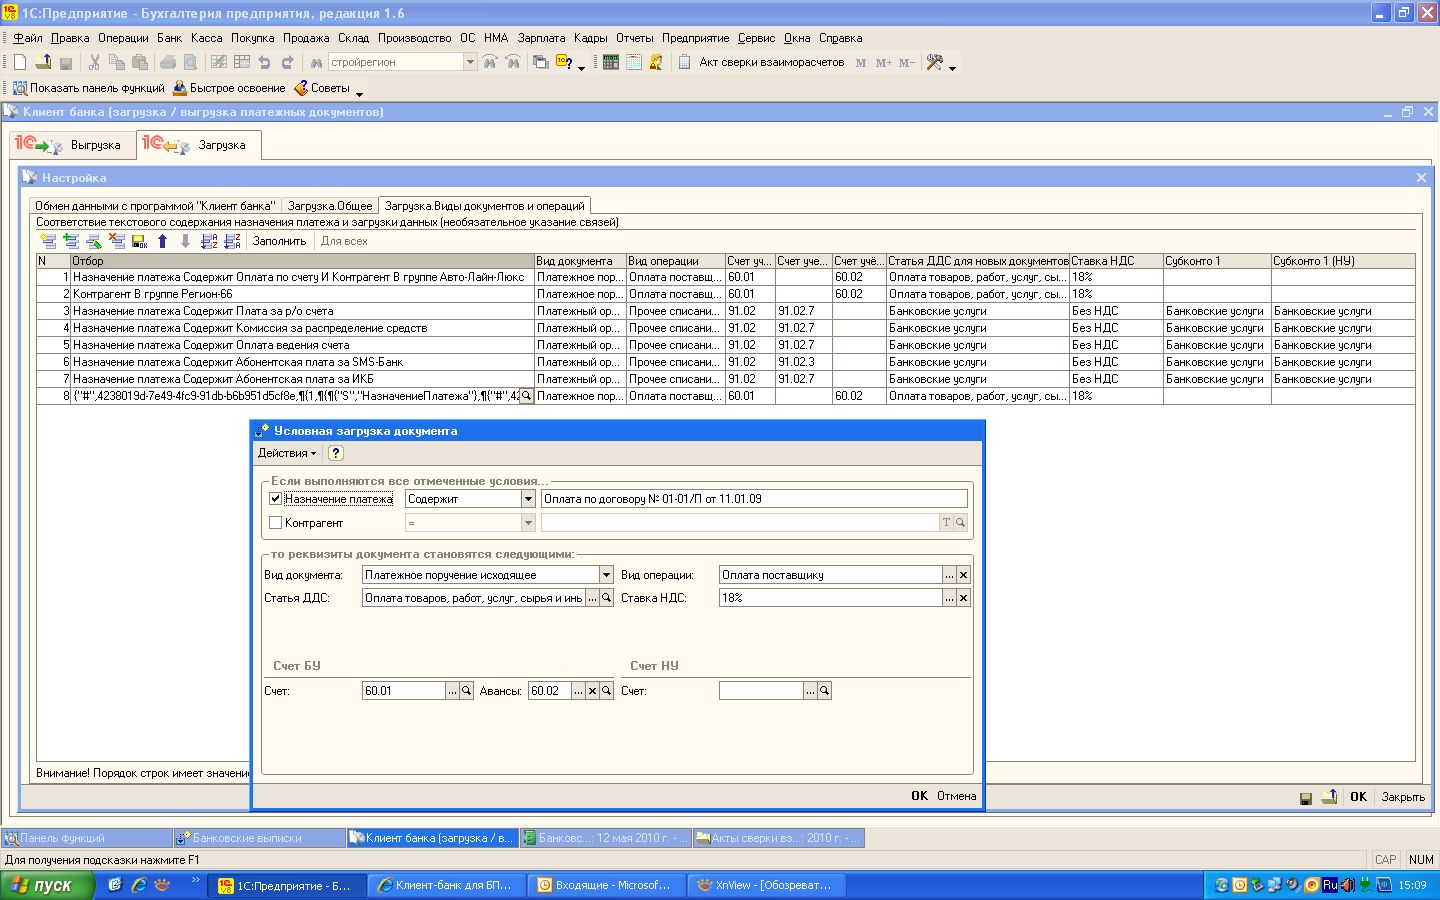
Task: Click OK in the Настройка window
Action: (x=1358, y=797)
